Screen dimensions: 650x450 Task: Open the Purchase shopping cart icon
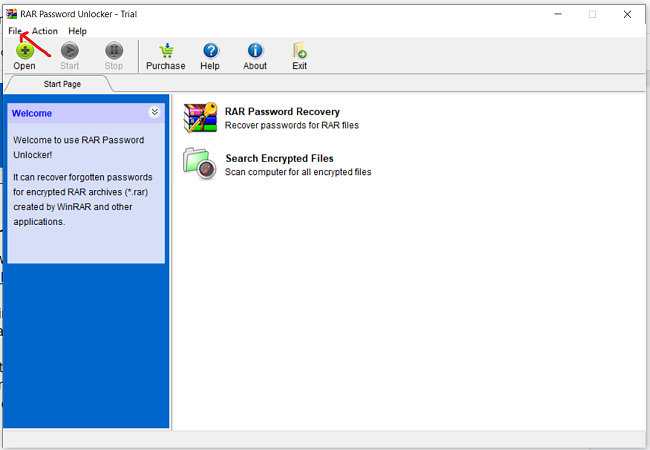pos(166,51)
